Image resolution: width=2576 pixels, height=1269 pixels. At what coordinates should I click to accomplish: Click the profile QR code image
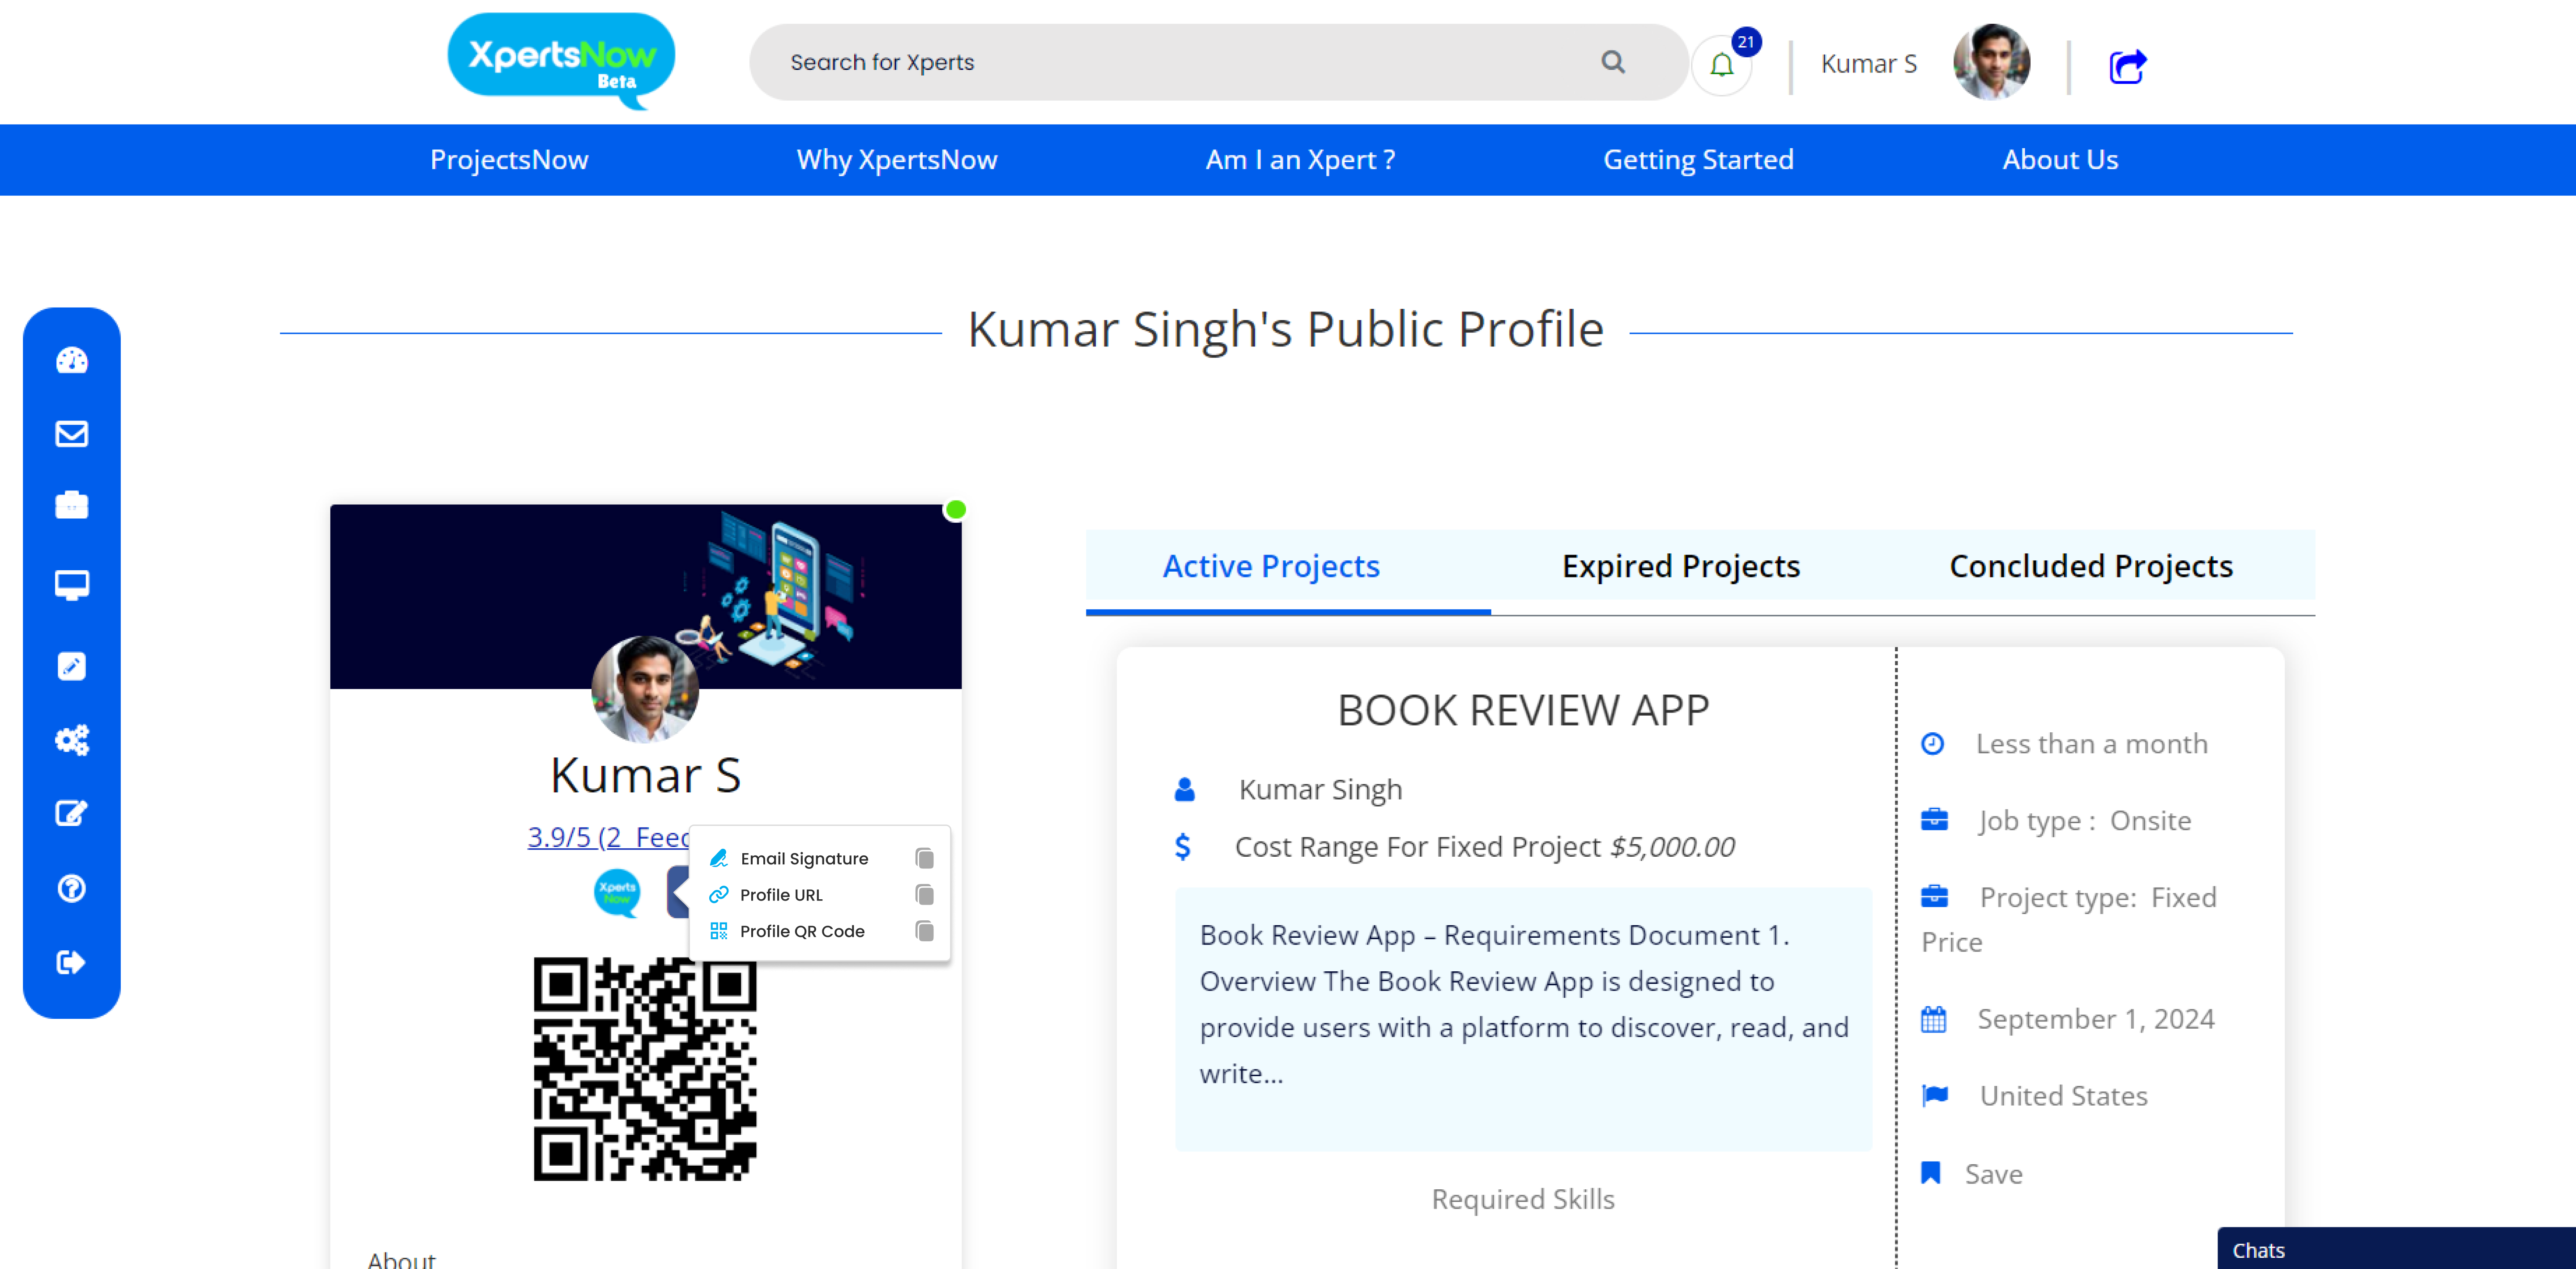coord(645,1069)
